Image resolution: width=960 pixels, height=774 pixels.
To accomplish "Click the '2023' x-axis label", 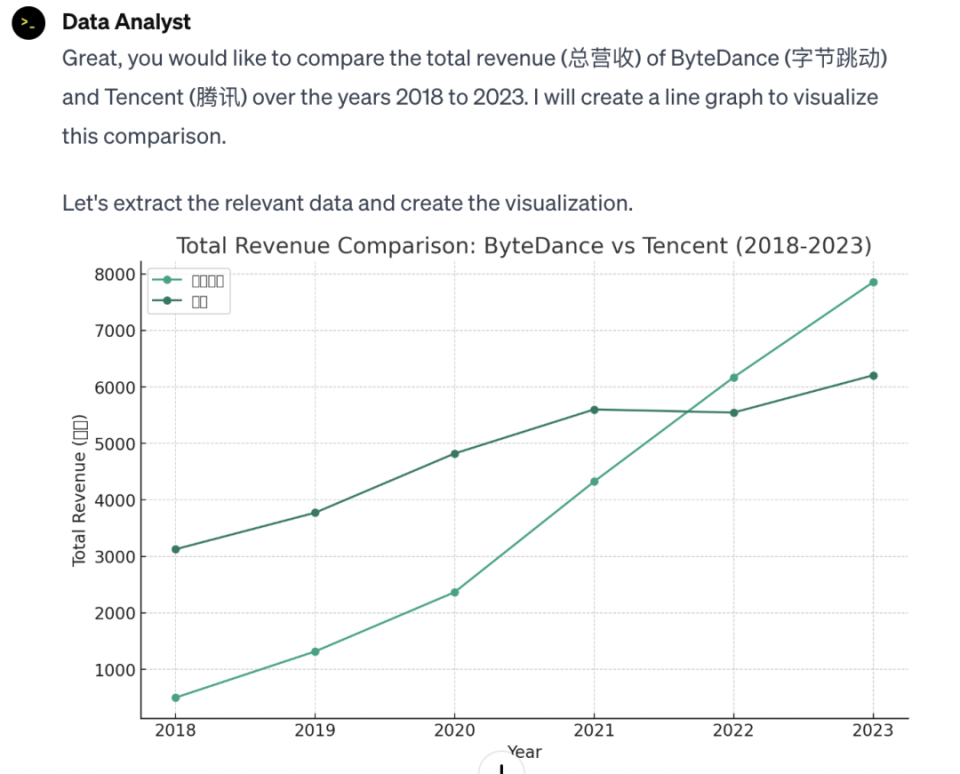I will click(x=873, y=731).
